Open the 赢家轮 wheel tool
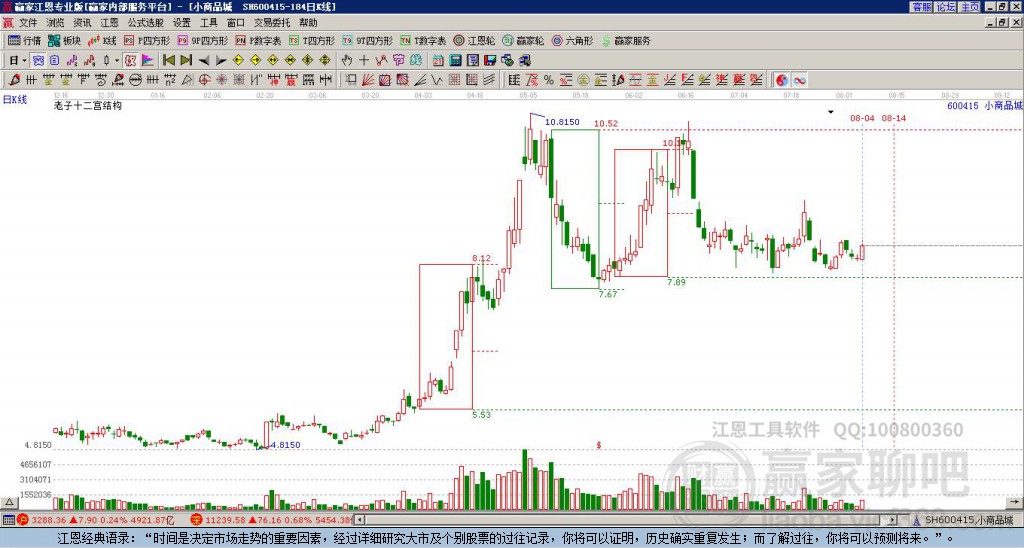This screenshot has width=1024, height=548. [x=524, y=40]
